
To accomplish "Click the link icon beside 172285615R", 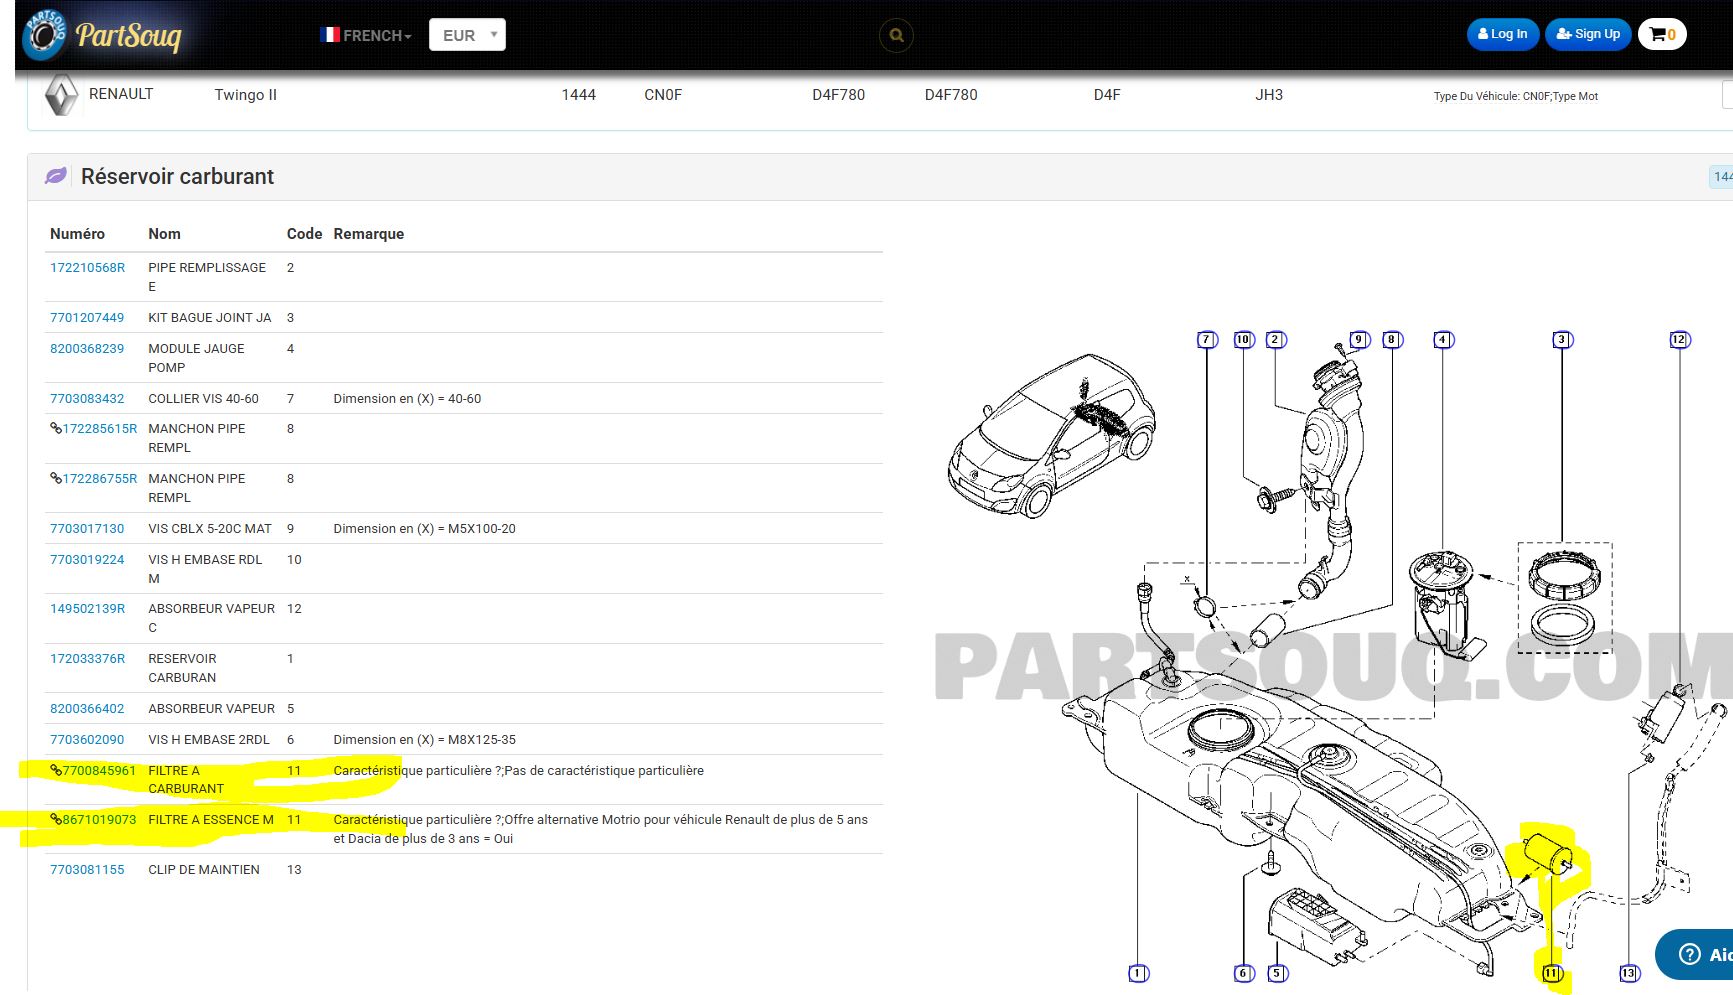I will [56, 428].
